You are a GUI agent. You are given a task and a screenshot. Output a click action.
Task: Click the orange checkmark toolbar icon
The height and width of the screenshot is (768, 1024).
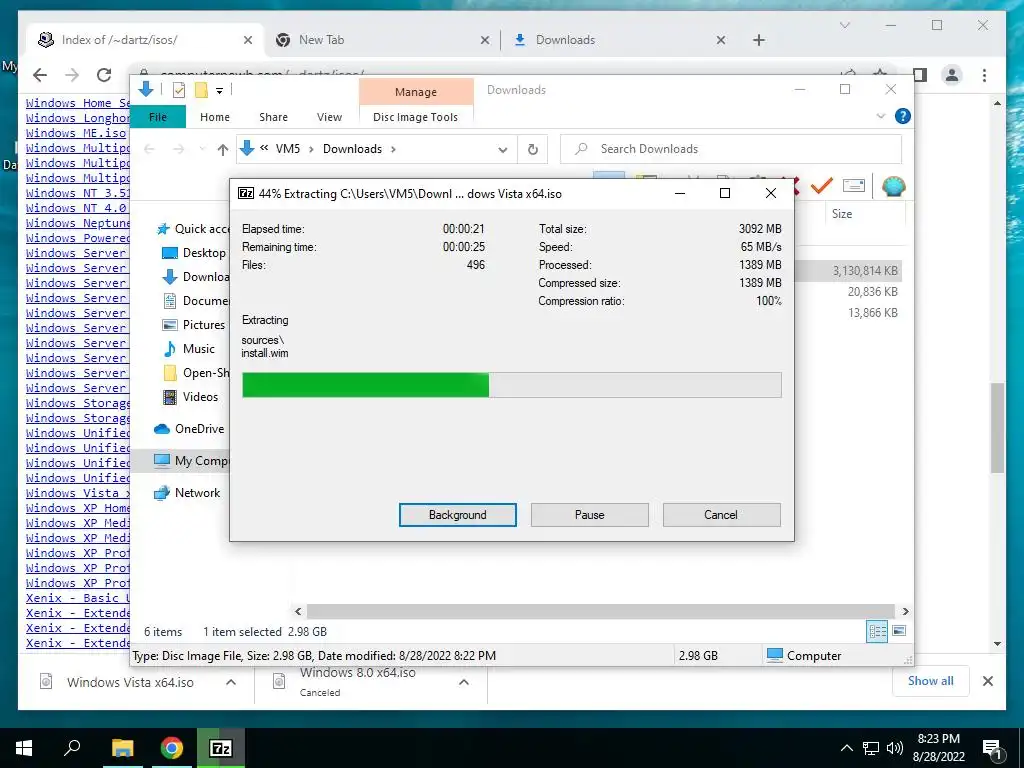pyautogui.click(x=822, y=186)
